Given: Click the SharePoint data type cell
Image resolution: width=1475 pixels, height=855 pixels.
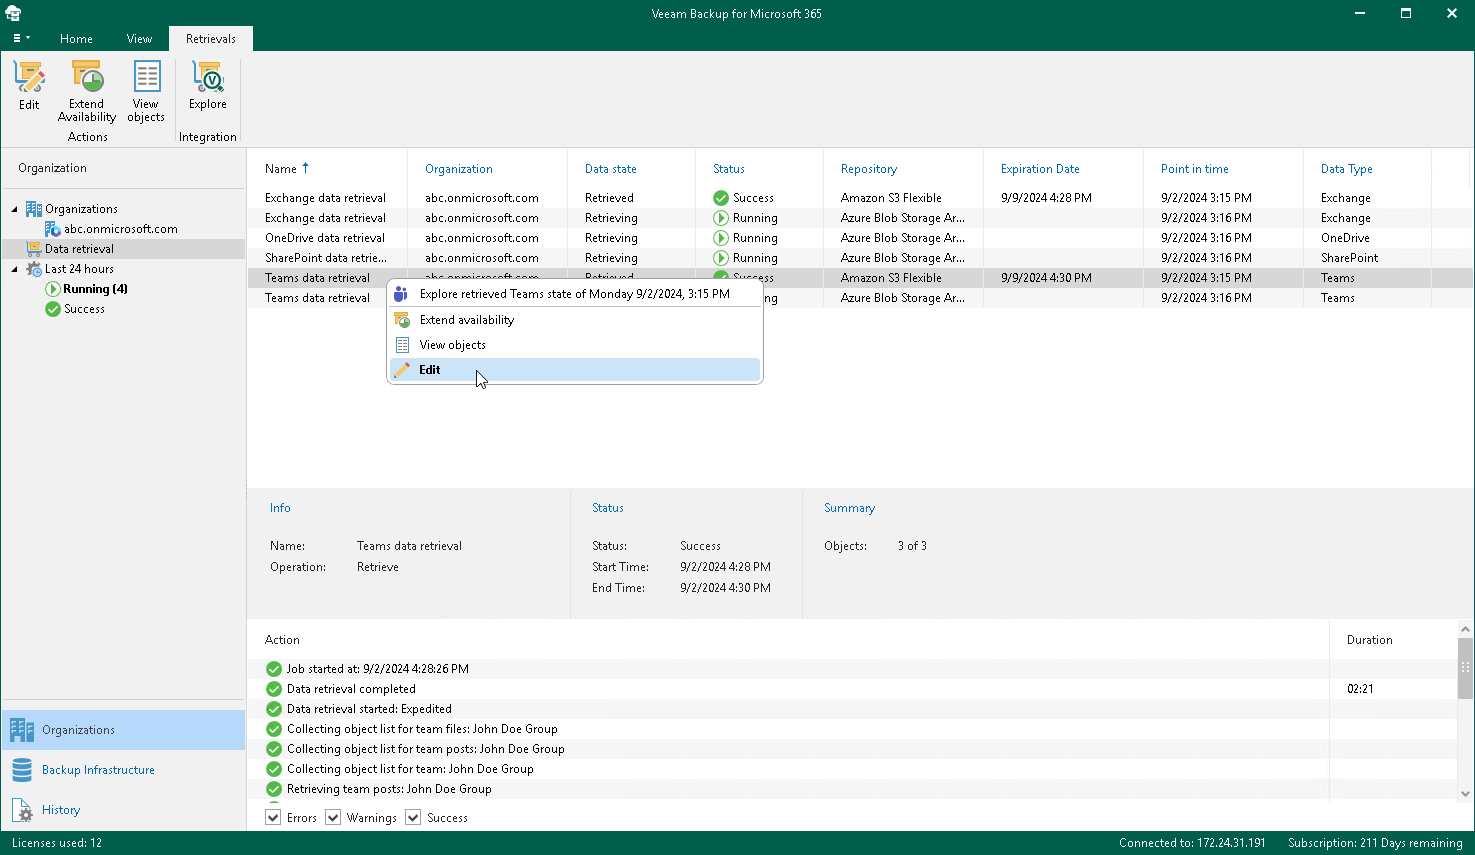Looking at the screenshot, I should coord(1349,258).
